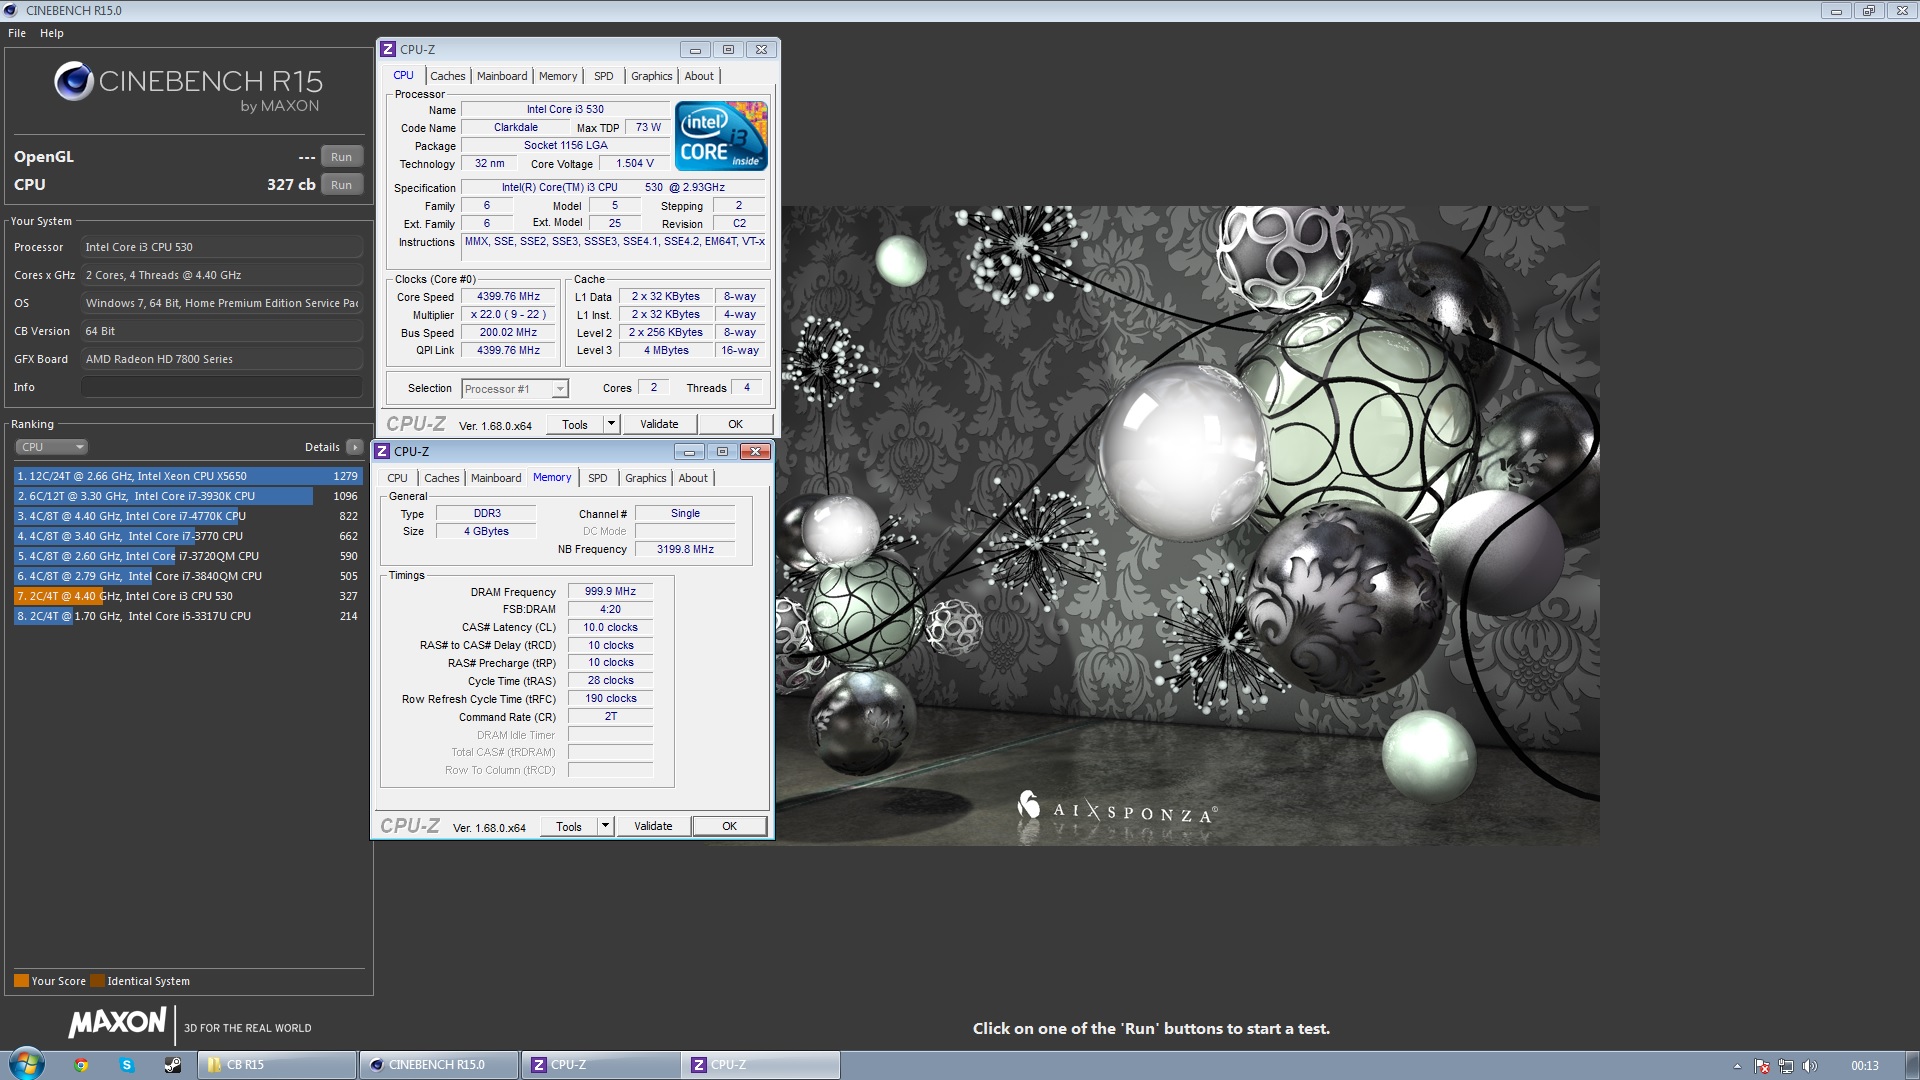Screen dimensions: 1920x1080
Task: Open Chrome from the taskbar
Action: (81, 1065)
